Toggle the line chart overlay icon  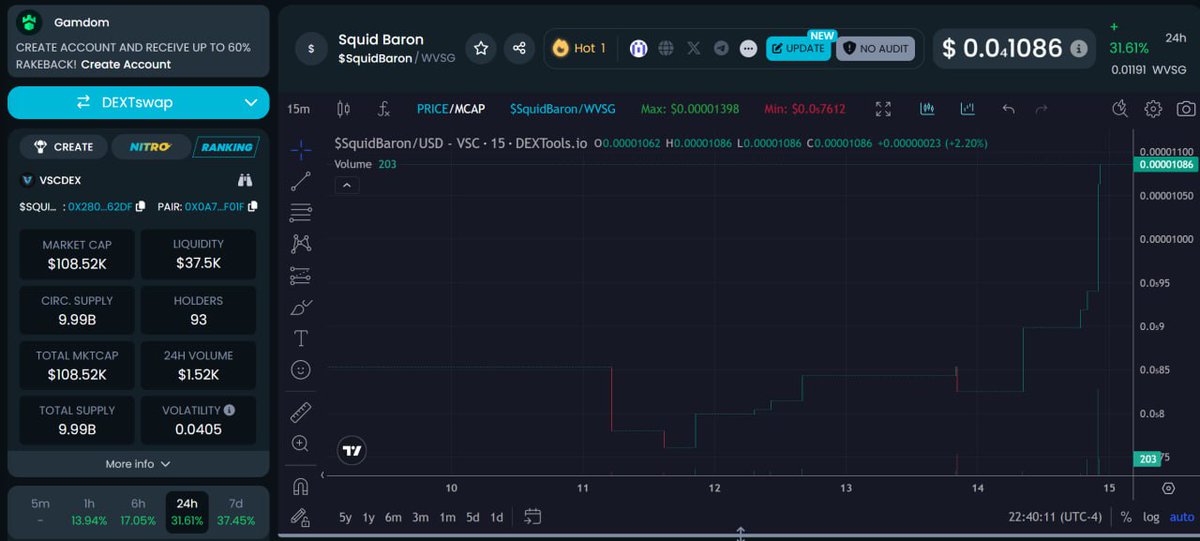coord(967,108)
